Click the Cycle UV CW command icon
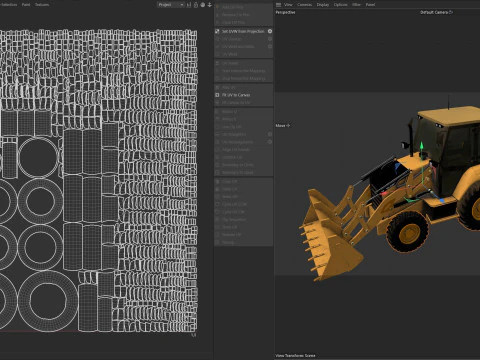 click(x=218, y=212)
